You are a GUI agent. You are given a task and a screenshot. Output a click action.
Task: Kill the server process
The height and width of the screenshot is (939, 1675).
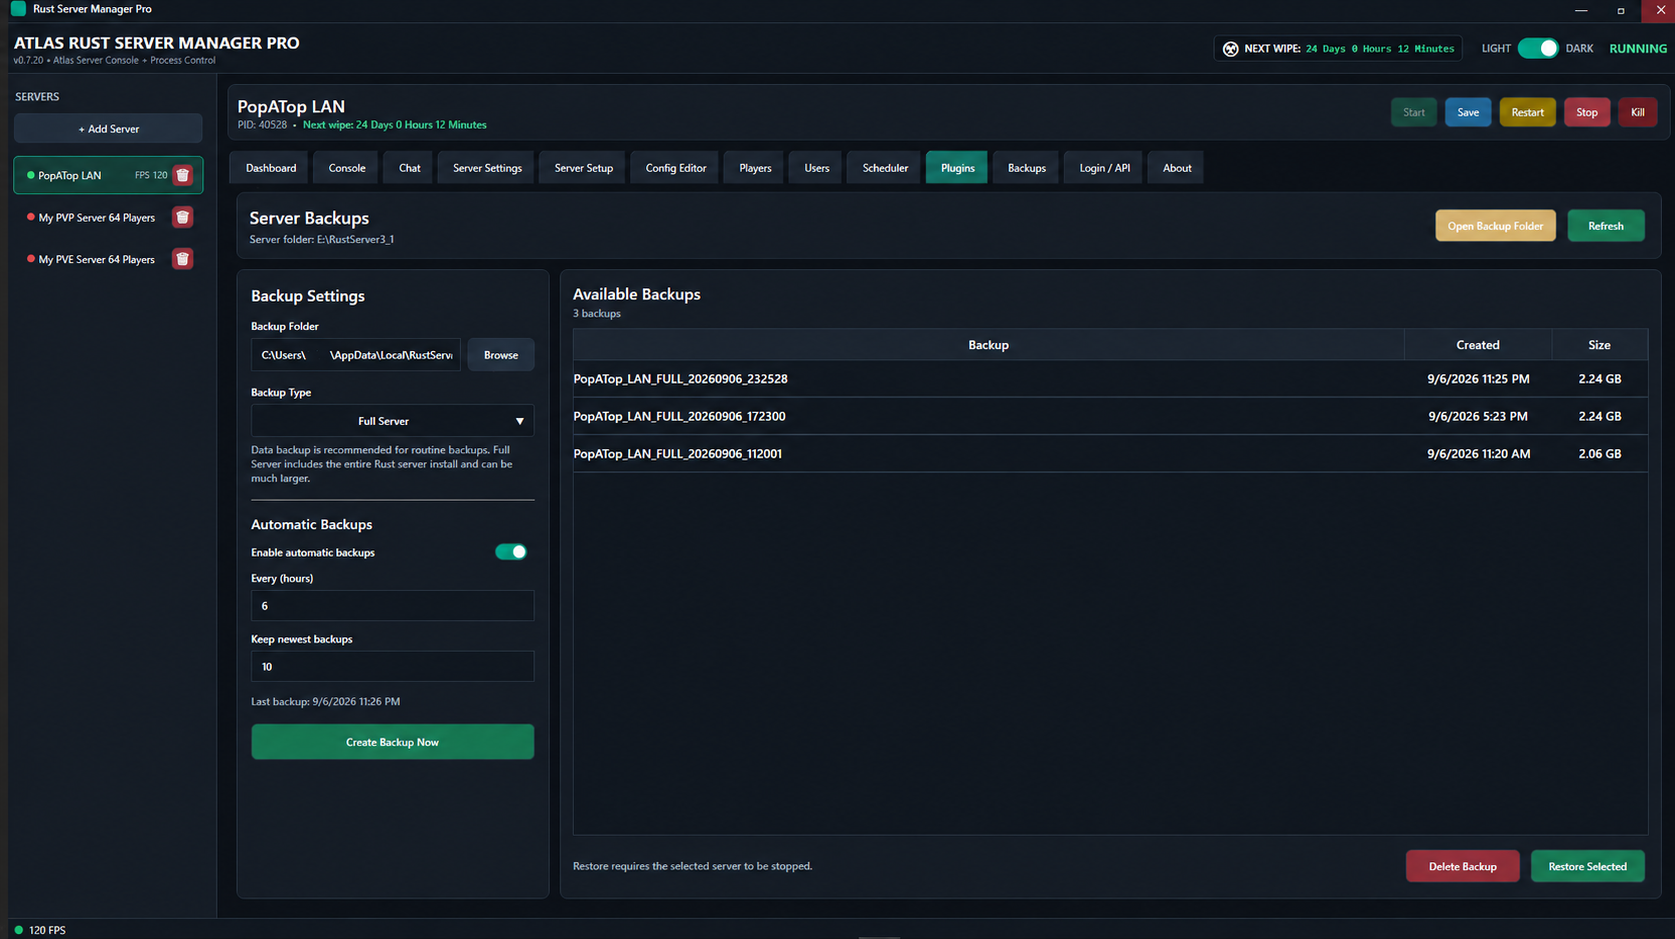pos(1638,112)
